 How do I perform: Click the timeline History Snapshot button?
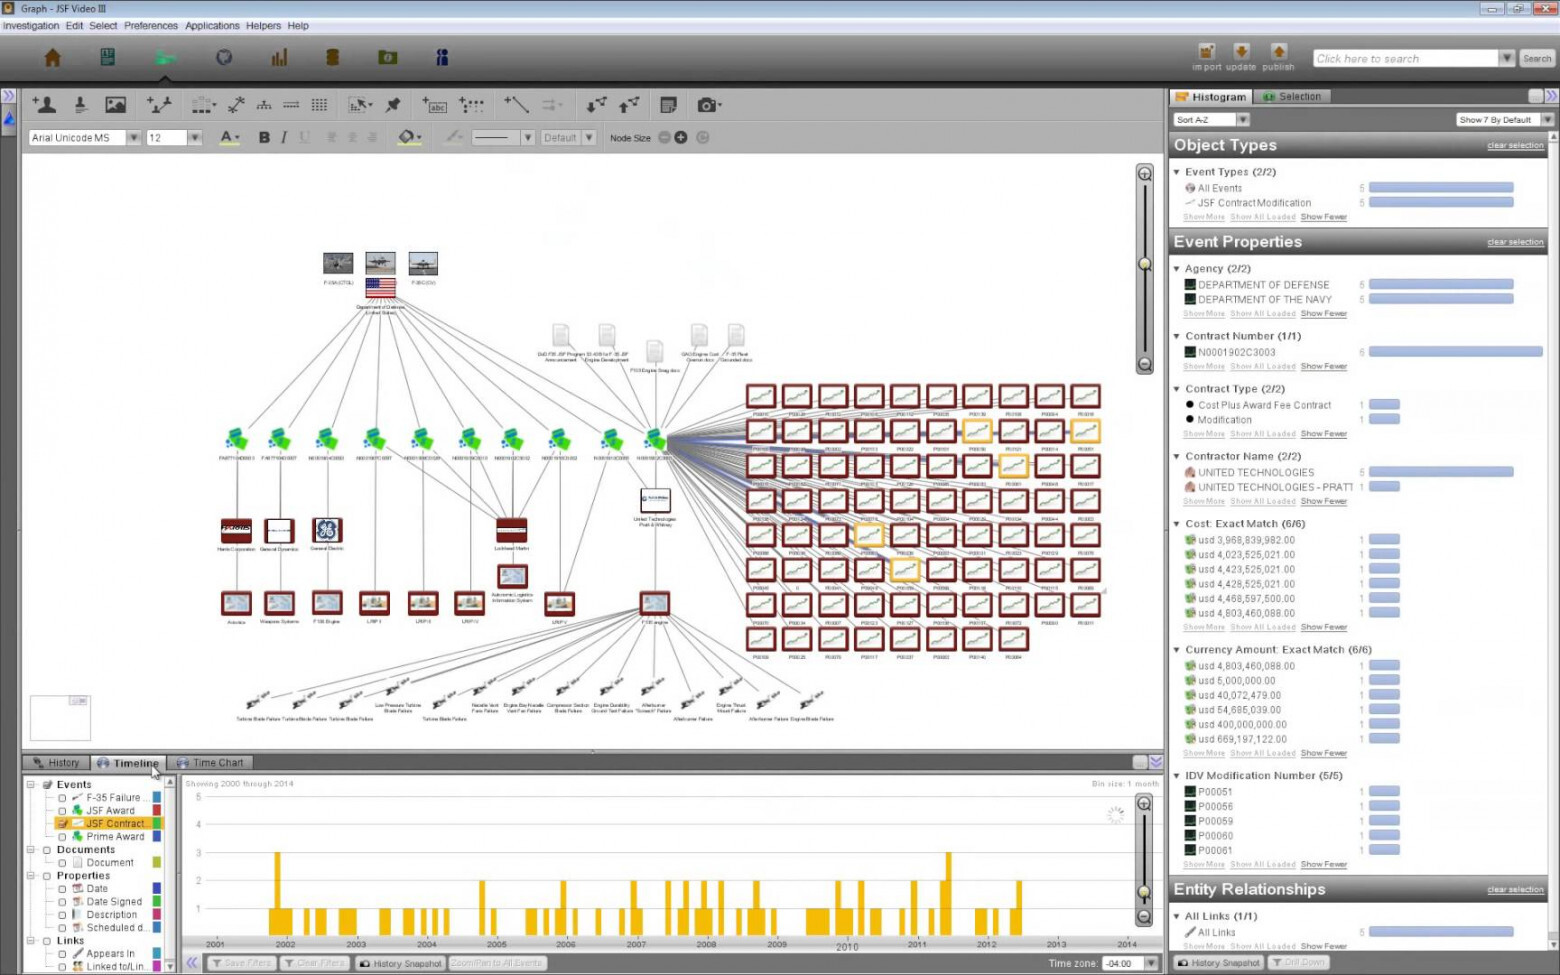pyautogui.click(x=401, y=964)
